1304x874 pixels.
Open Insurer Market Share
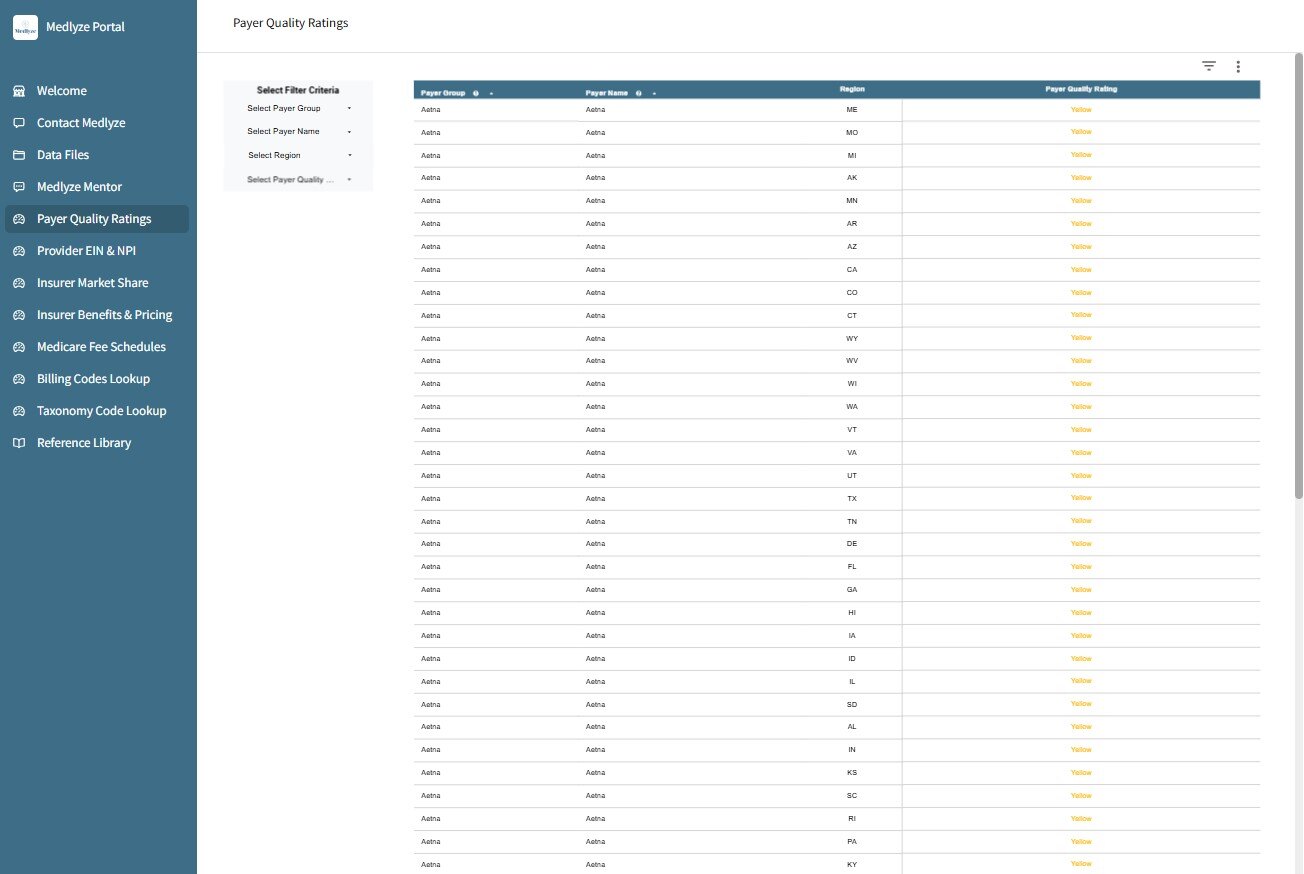(98, 283)
